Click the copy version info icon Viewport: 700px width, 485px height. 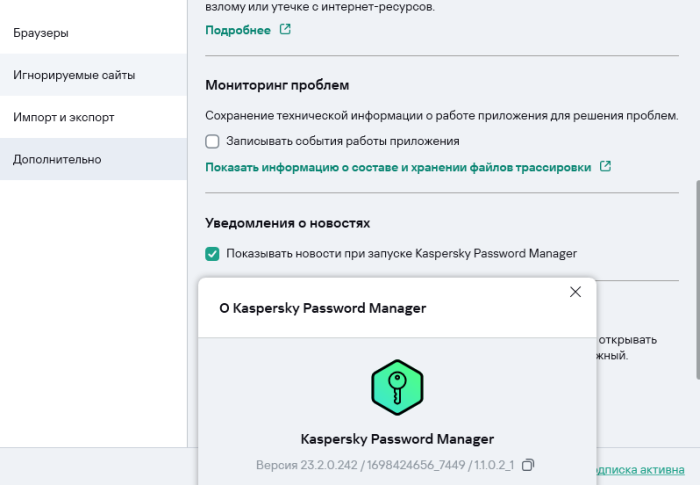pos(529,465)
